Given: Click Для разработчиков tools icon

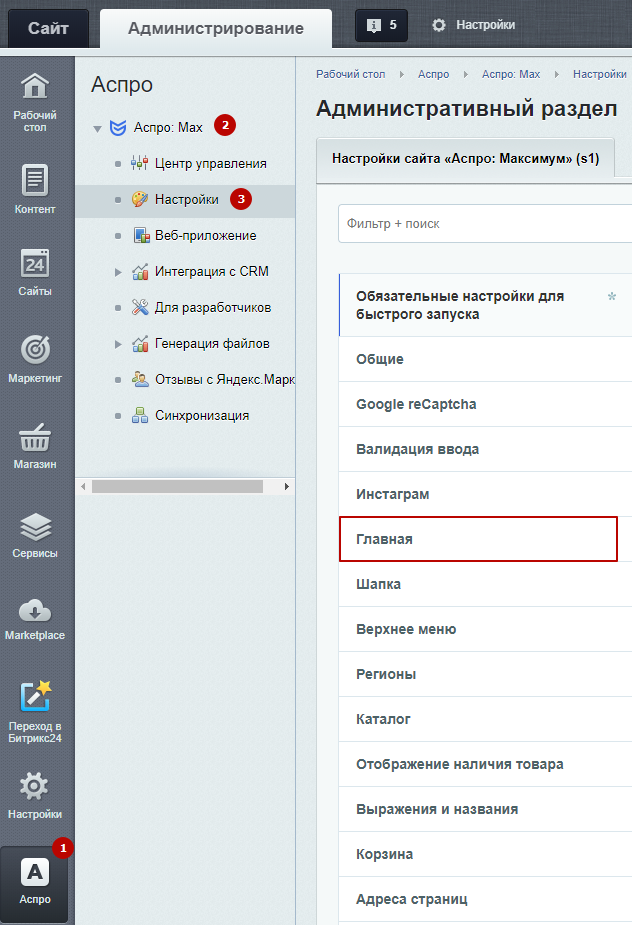Looking at the screenshot, I should click(x=140, y=307).
